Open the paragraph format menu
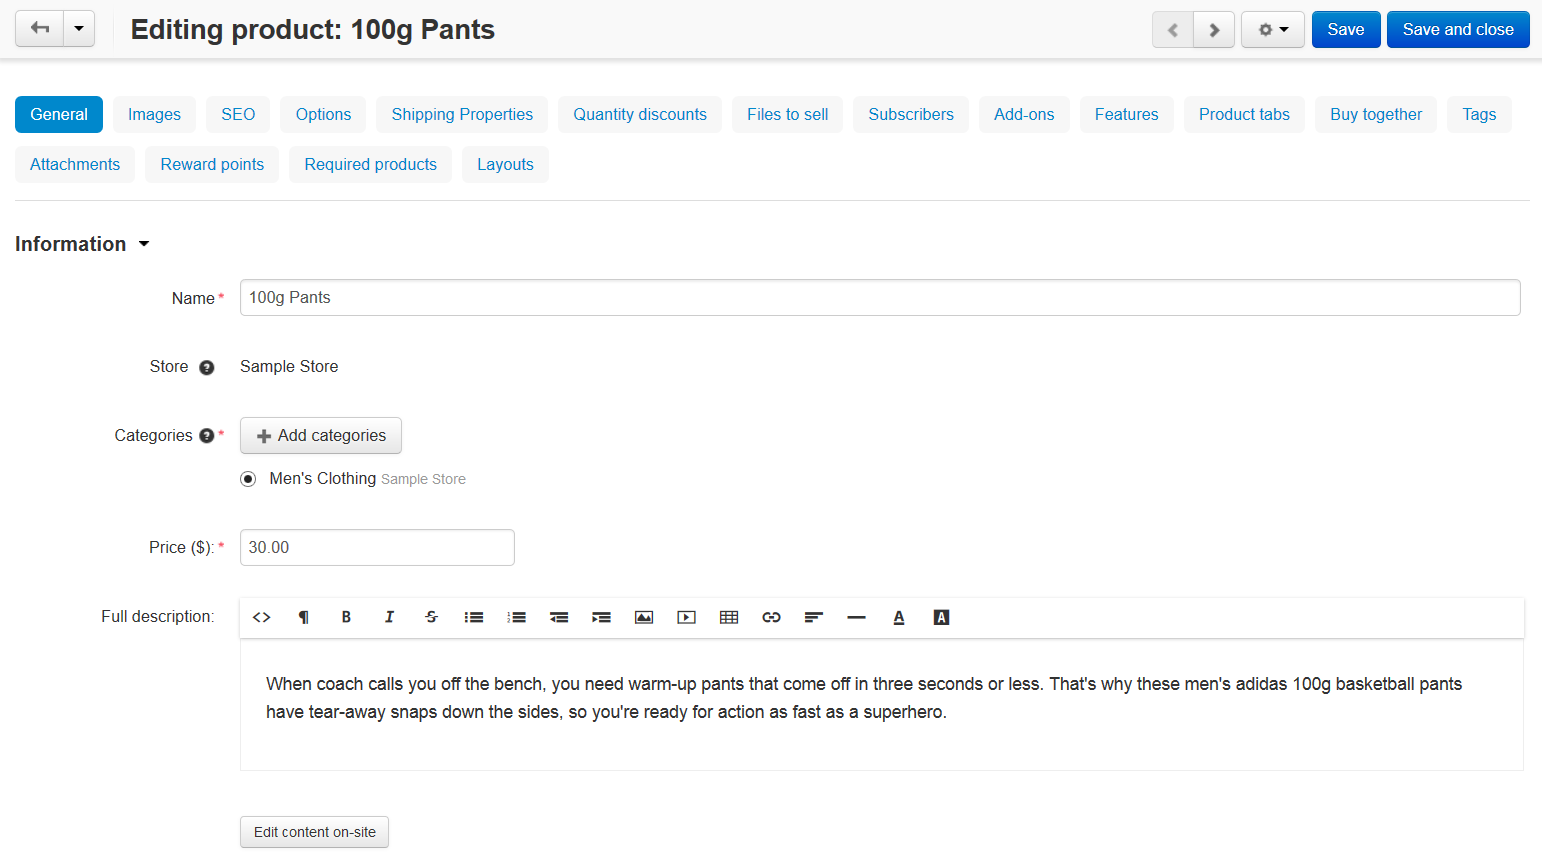Viewport: 1542px width, 861px height. (x=304, y=617)
